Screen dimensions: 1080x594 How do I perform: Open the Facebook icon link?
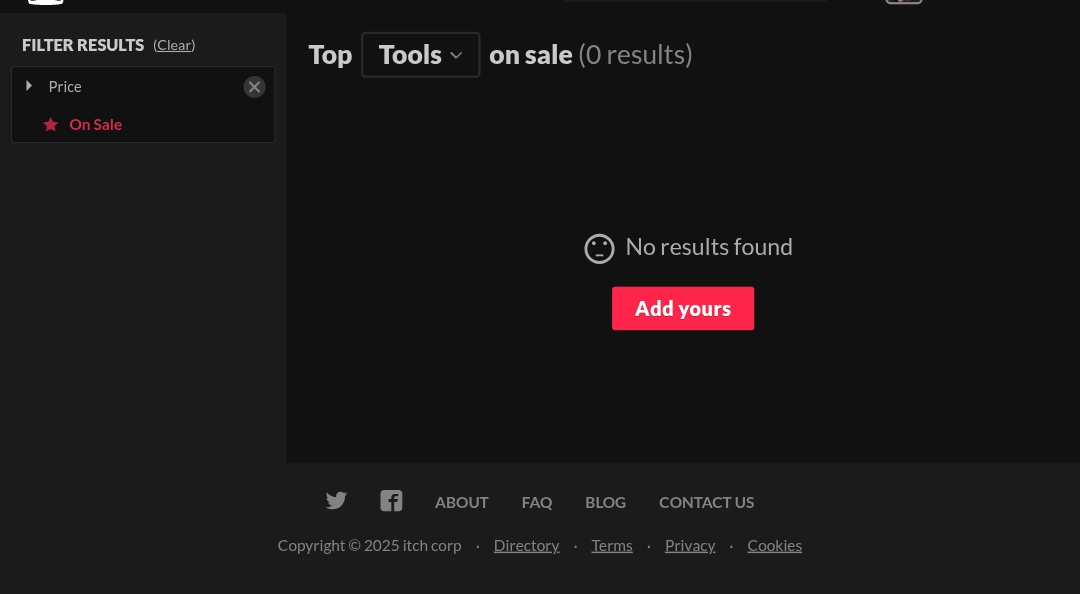[391, 501]
